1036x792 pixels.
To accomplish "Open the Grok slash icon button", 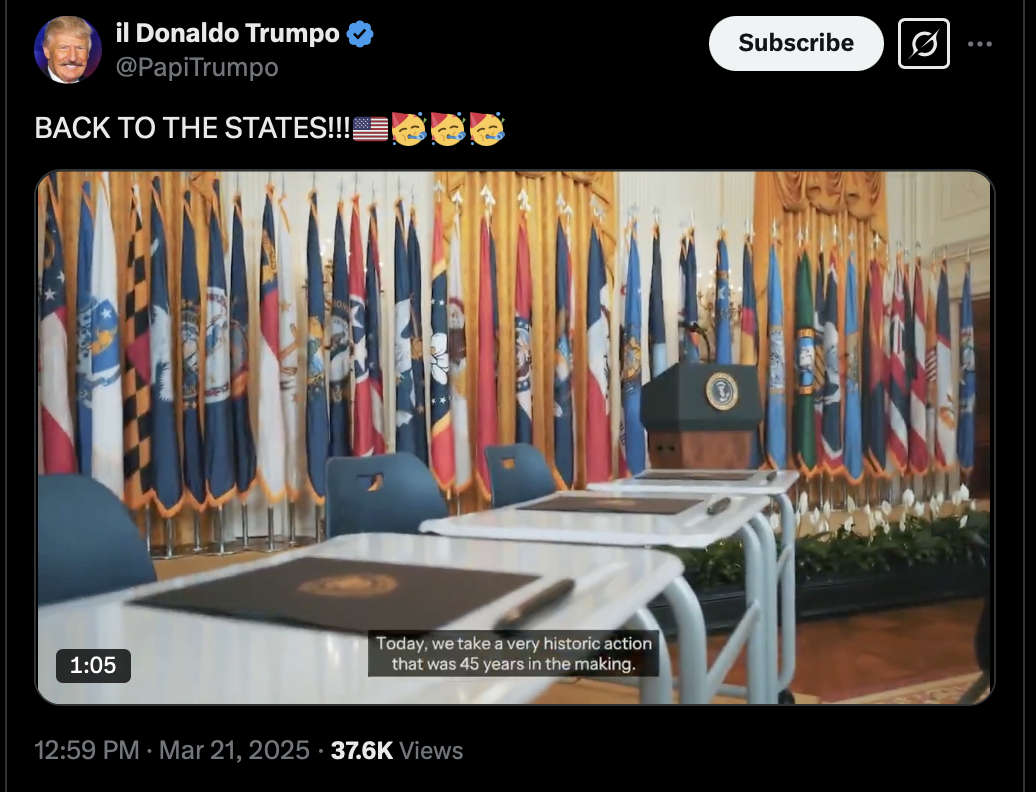I will [x=924, y=44].
